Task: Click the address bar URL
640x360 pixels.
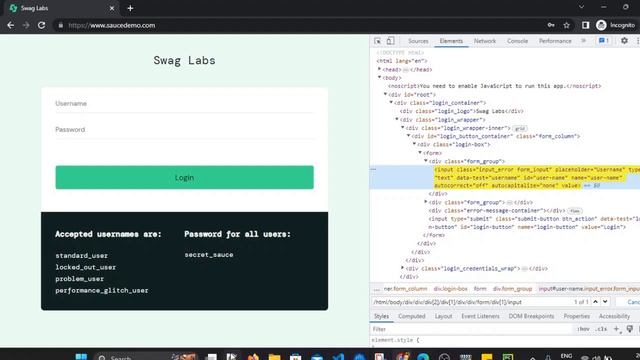Action: coord(112,25)
